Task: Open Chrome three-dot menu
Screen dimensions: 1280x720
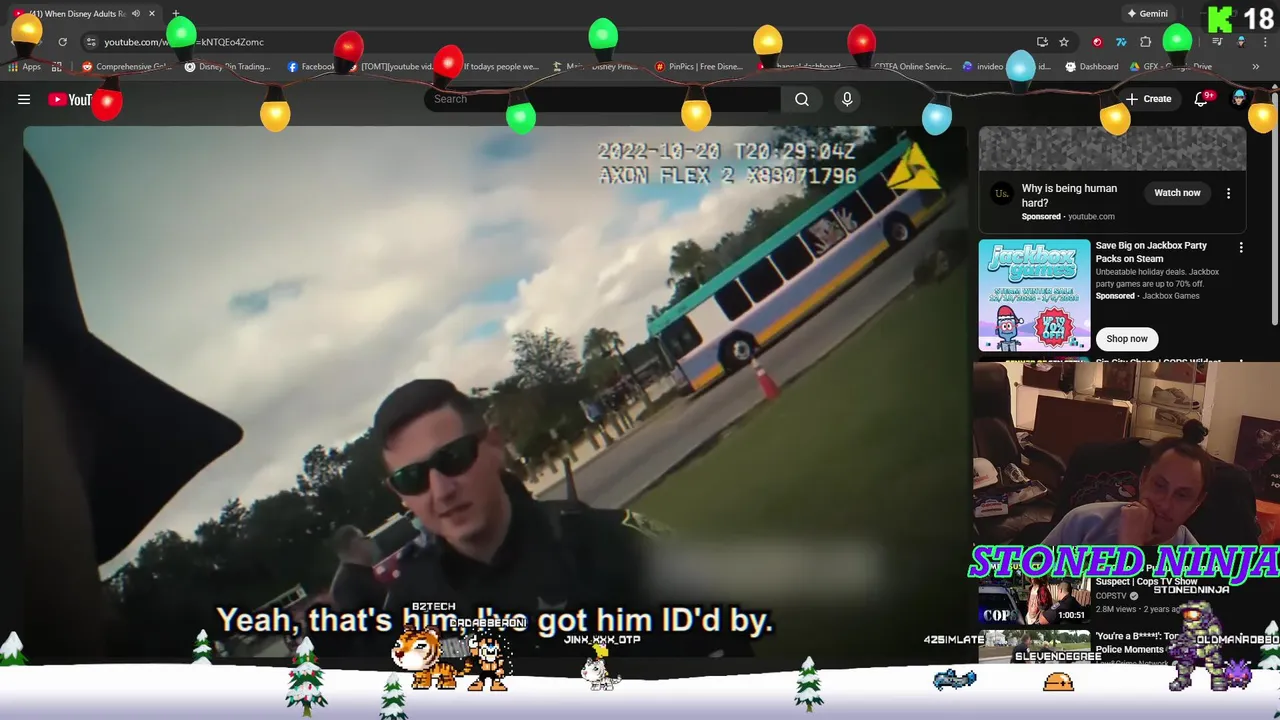Action: 1265,42
